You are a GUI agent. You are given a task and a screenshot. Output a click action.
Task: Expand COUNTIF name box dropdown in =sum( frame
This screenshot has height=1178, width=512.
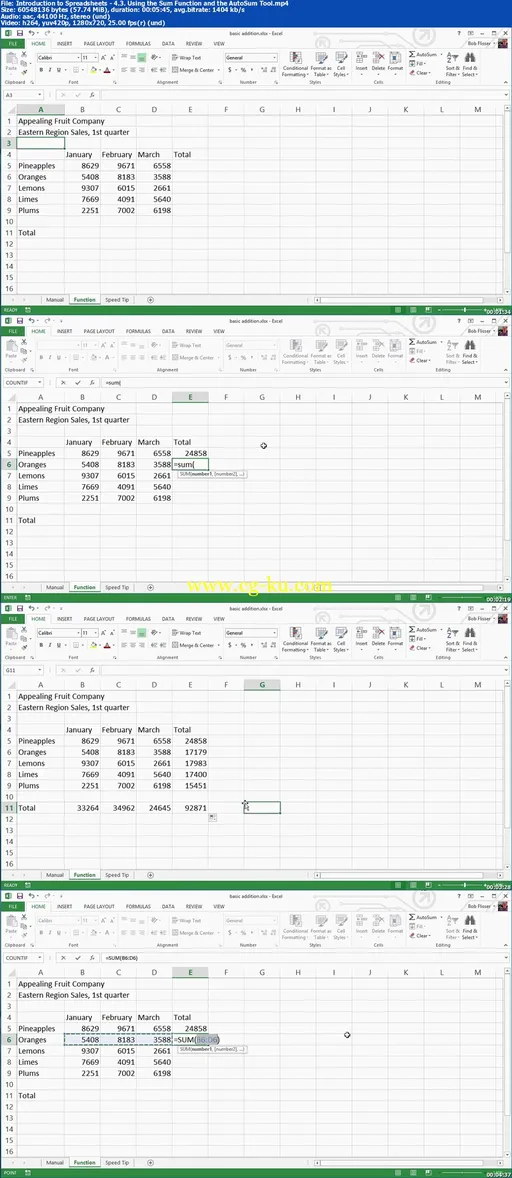[x=40, y=382]
